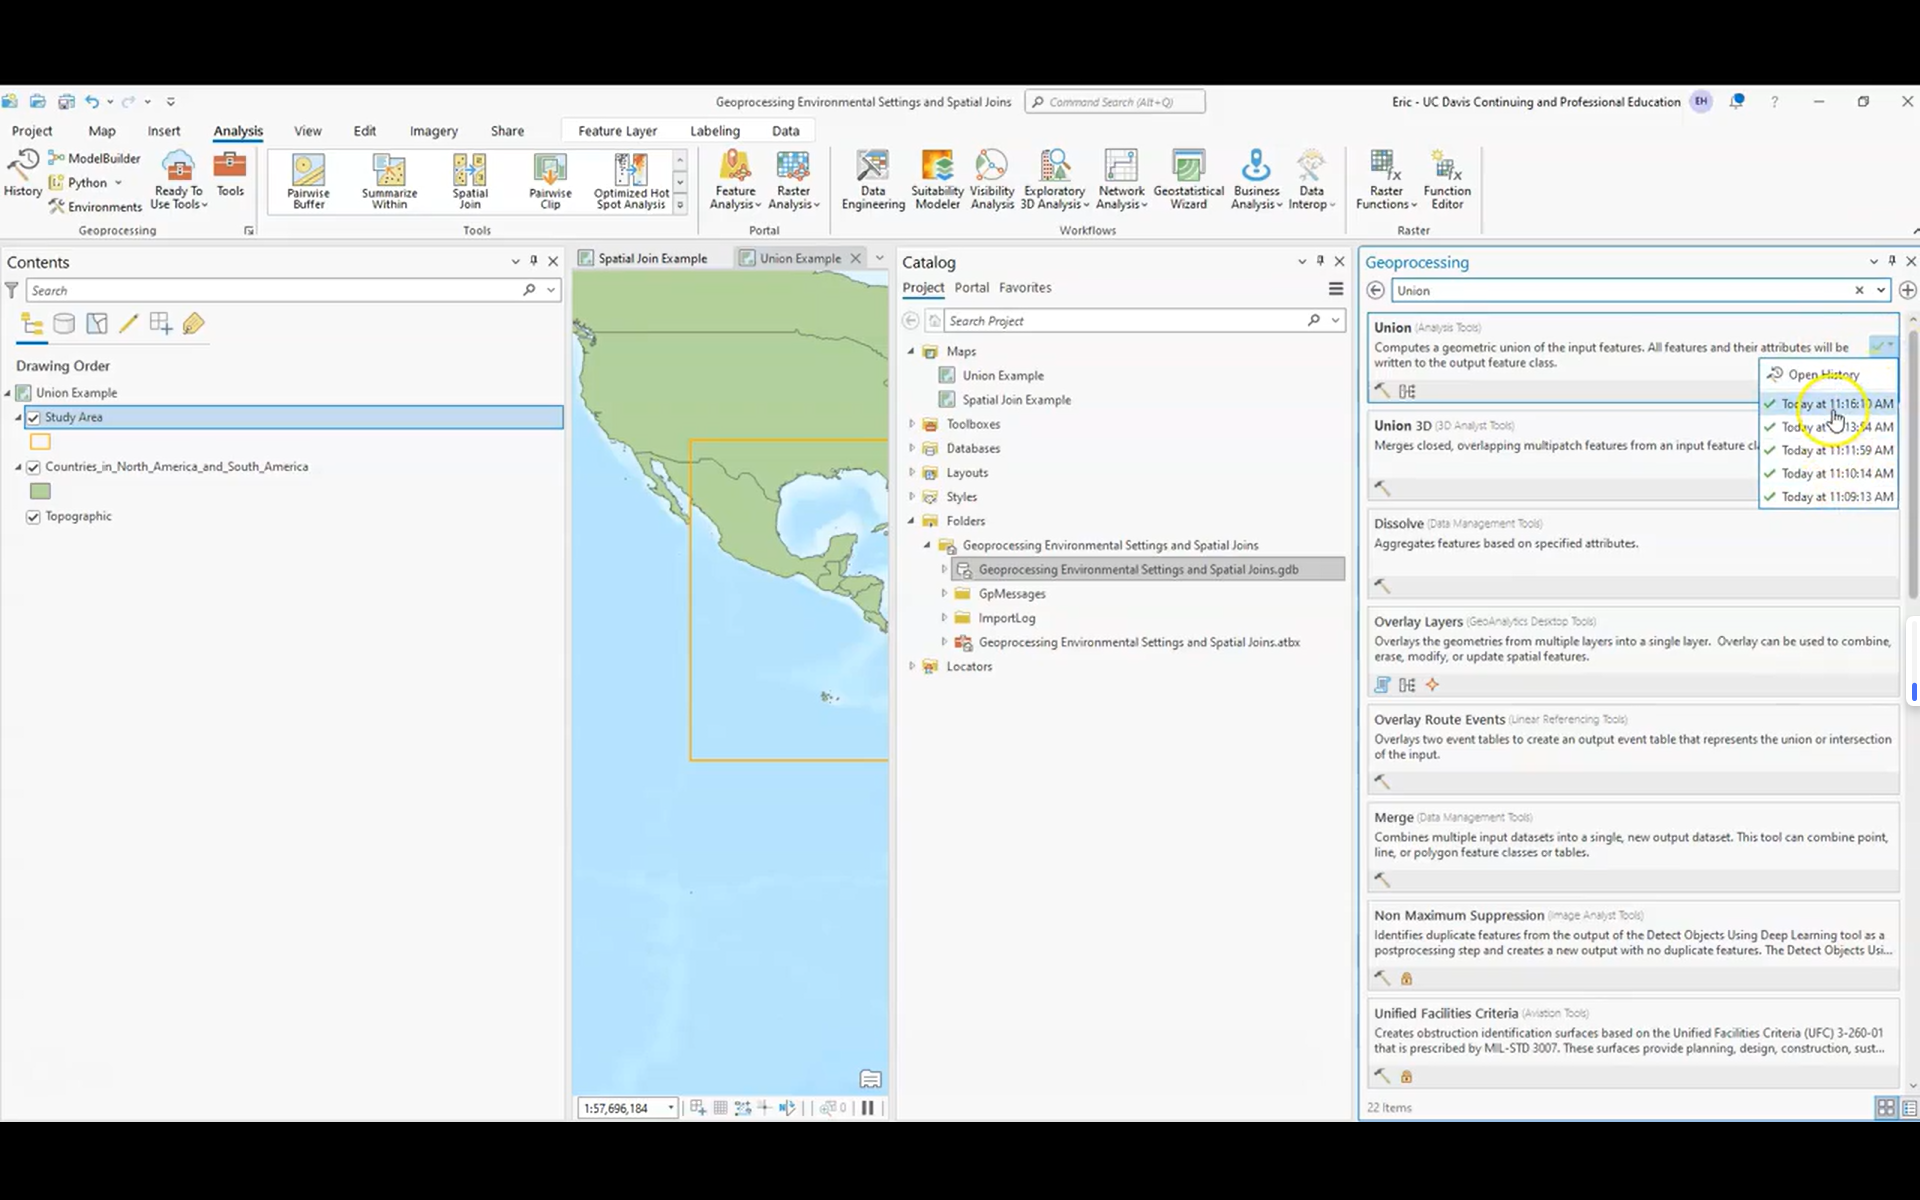Launch ModelBuilder from the Geoprocessing group

(x=95, y=158)
